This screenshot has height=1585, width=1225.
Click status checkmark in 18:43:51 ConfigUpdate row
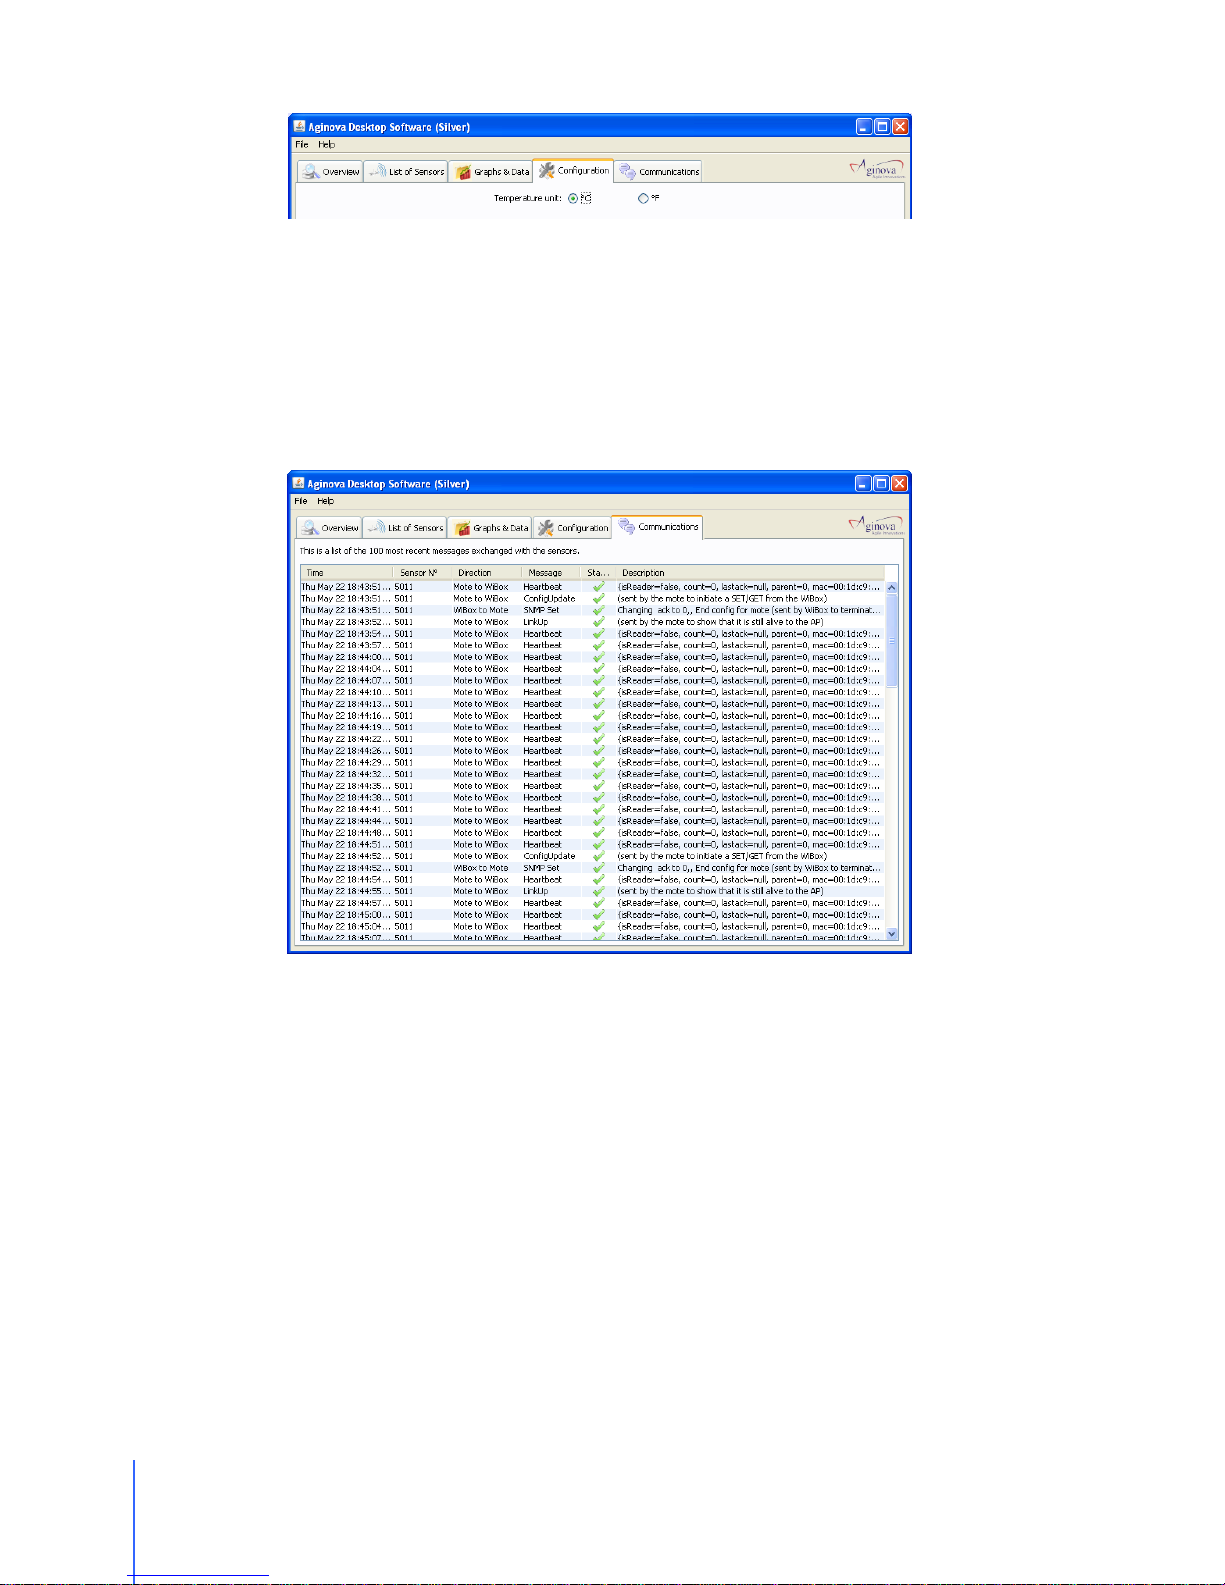coord(598,599)
